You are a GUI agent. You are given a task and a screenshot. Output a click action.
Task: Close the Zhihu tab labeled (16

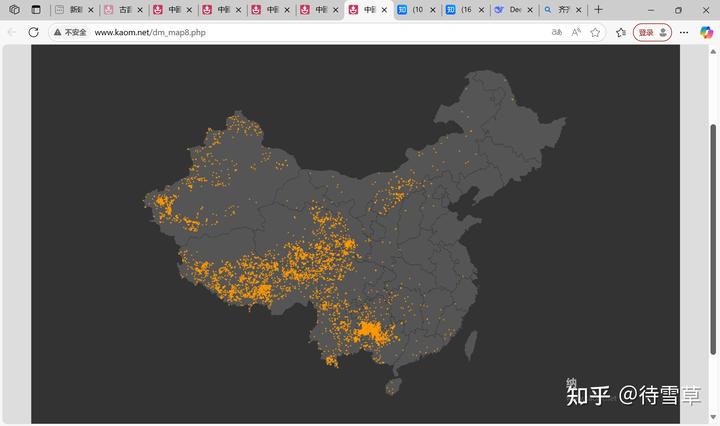481,10
